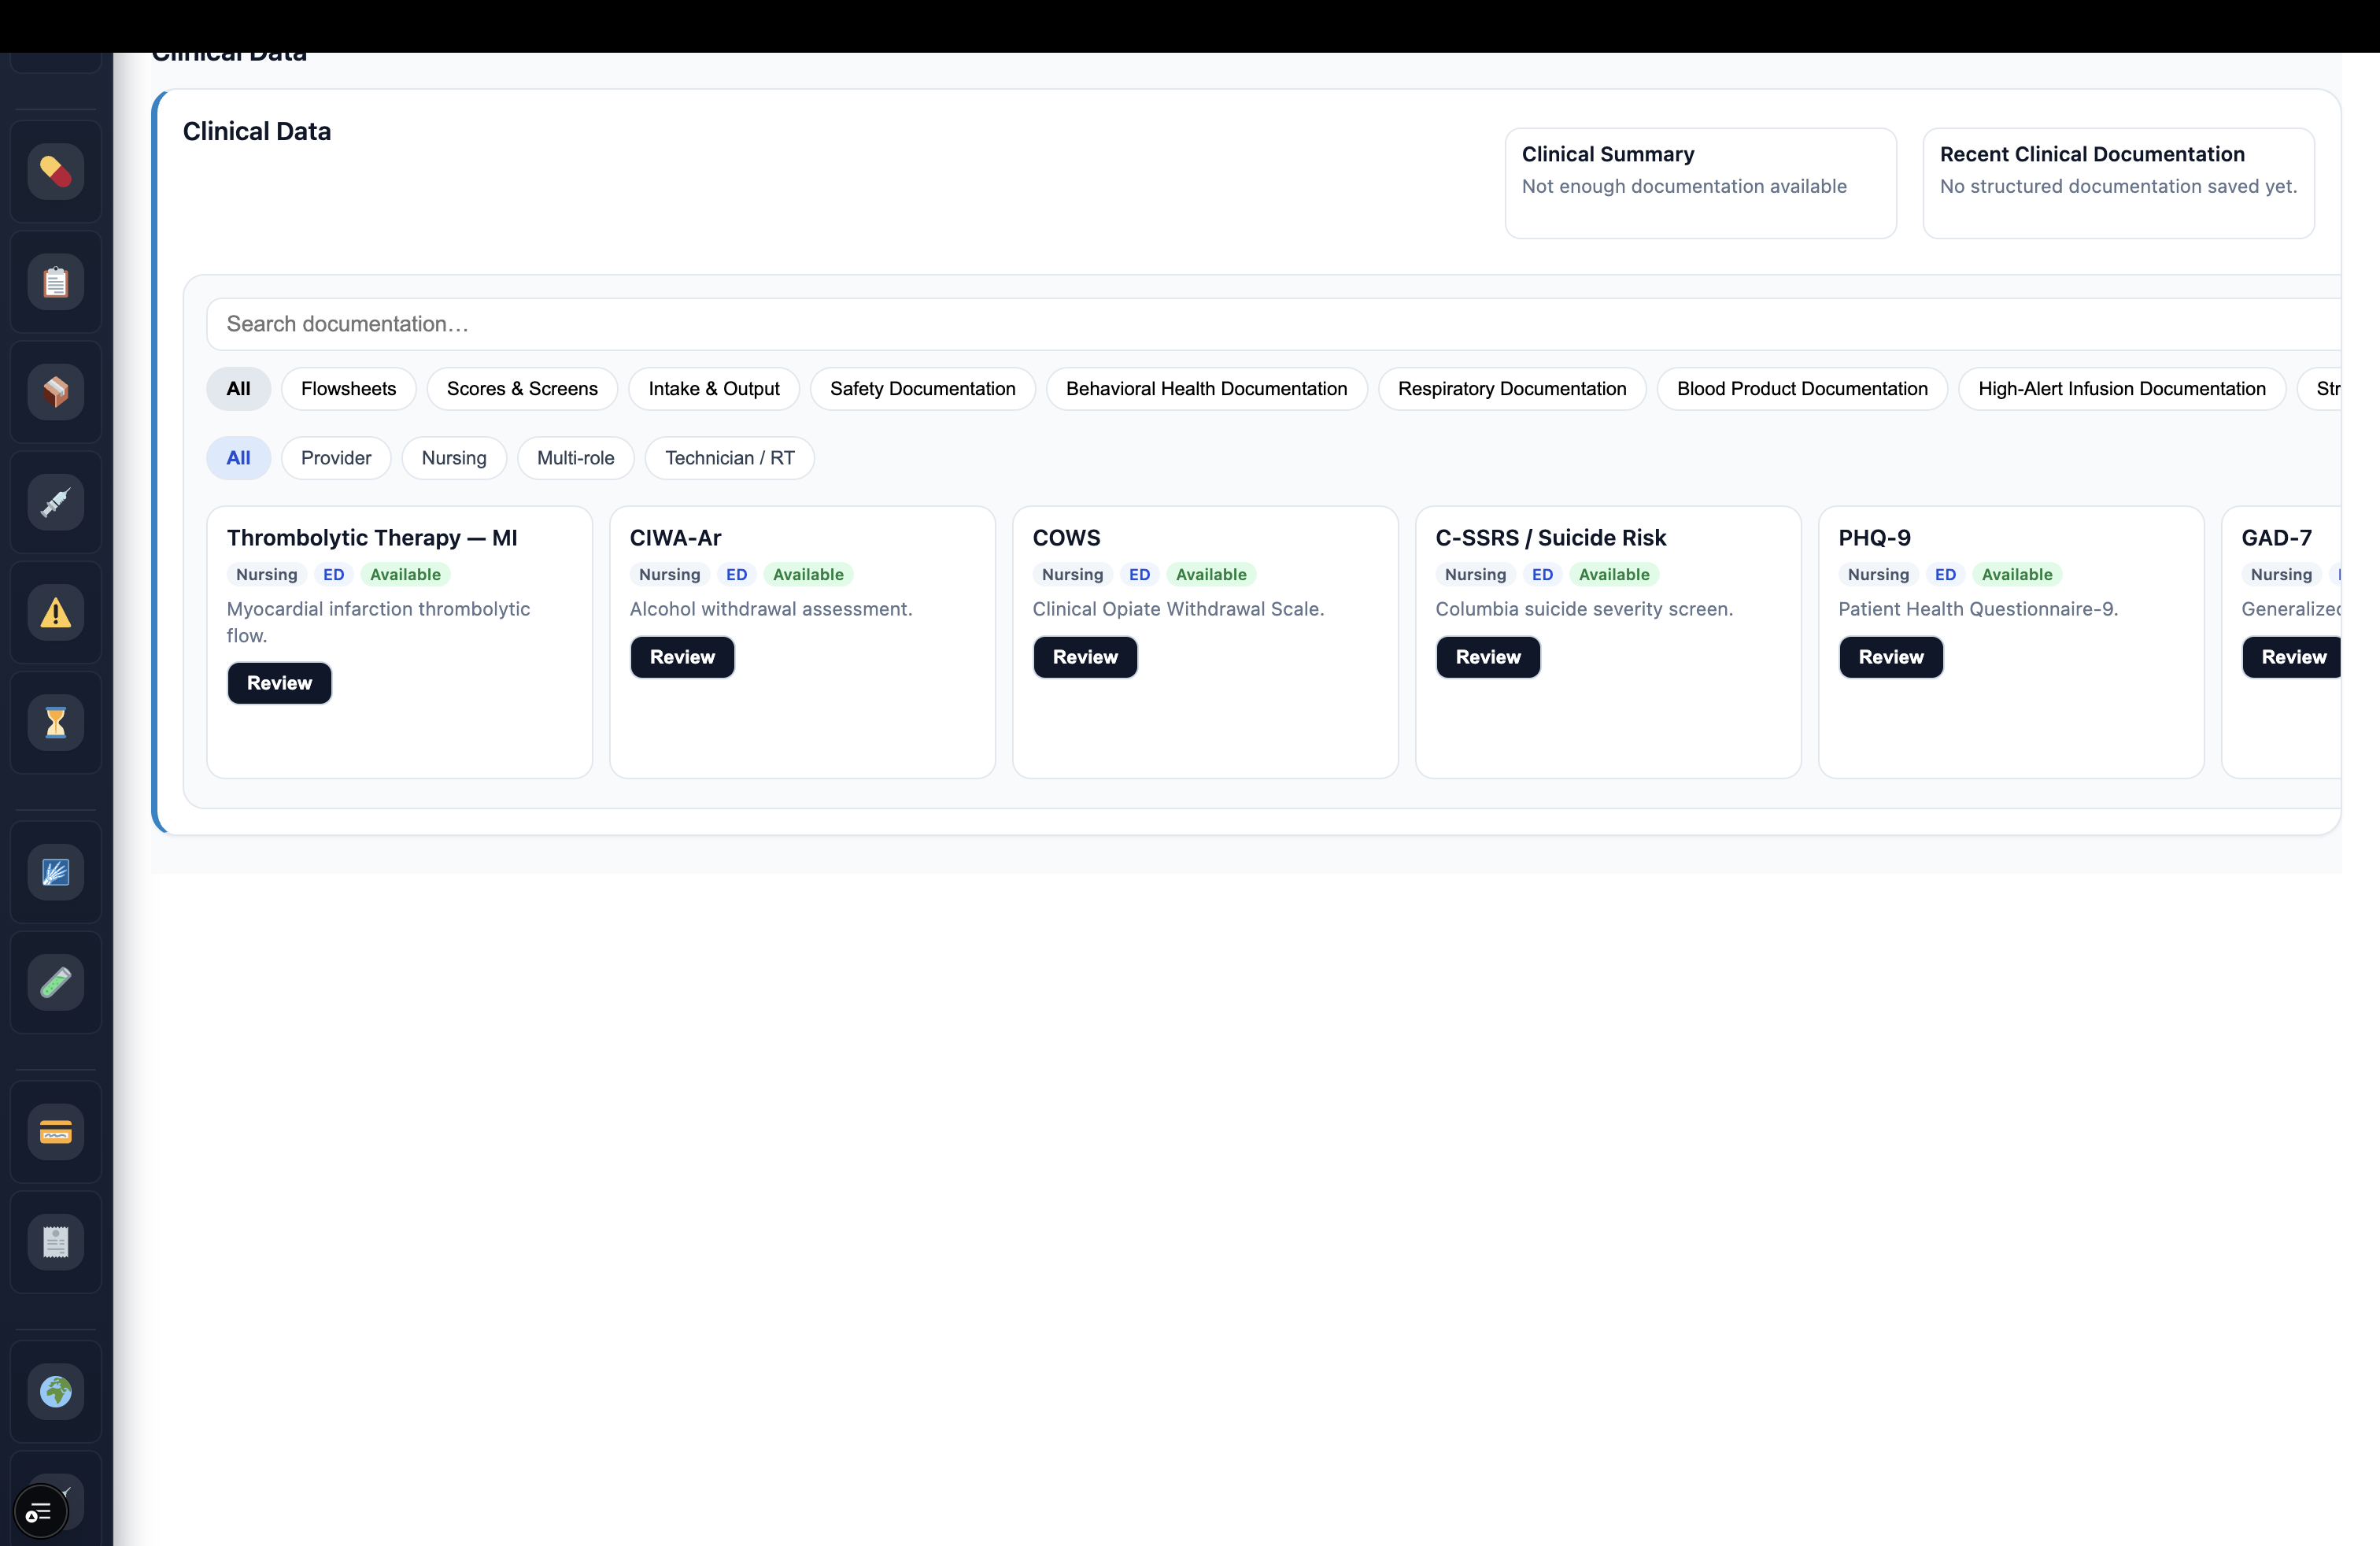Open the pill medications sidebar icon
The width and height of the screenshot is (2380, 1546).
point(56,172)
